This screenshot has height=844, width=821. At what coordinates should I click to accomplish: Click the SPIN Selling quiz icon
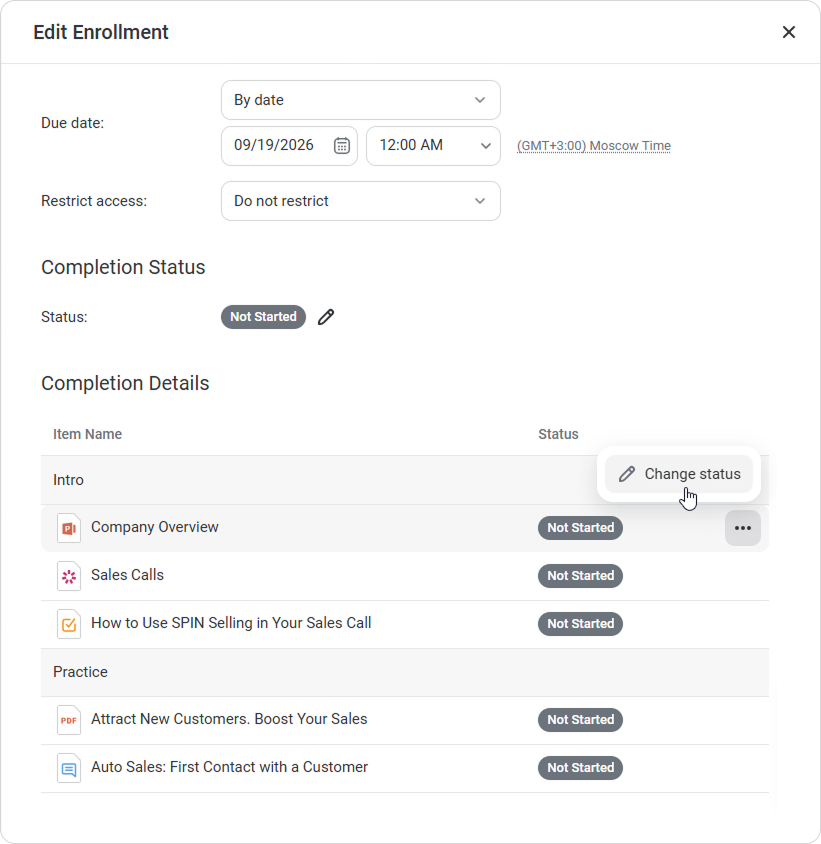[x=68, y=624]
